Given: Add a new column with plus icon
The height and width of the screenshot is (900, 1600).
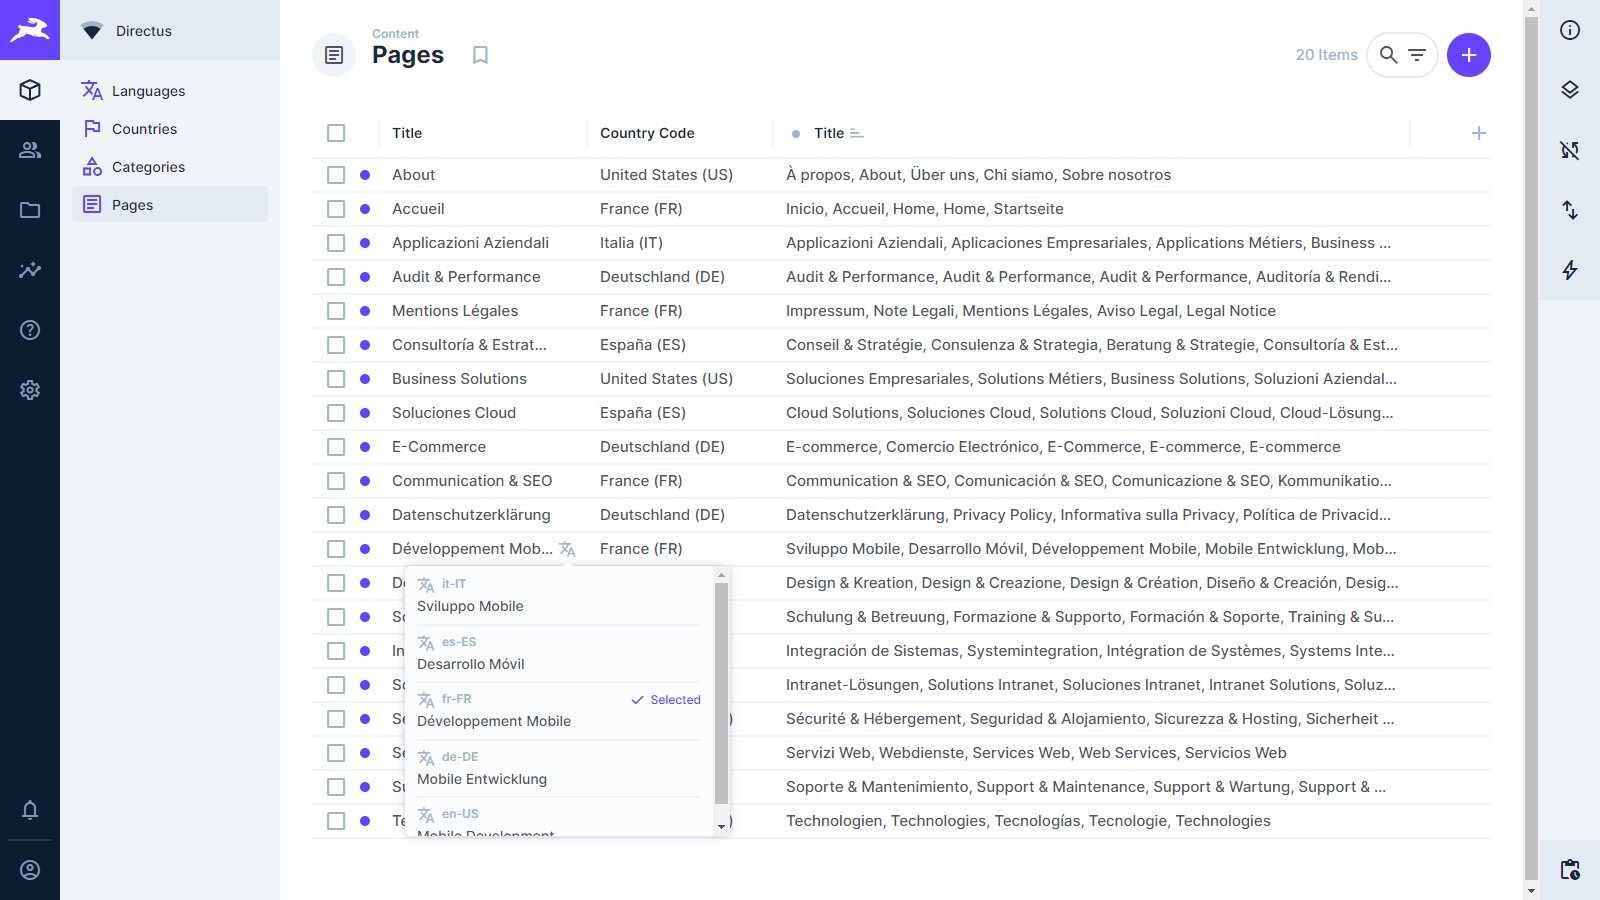Looking at the screenshot, I should [x=1479, y=133].
